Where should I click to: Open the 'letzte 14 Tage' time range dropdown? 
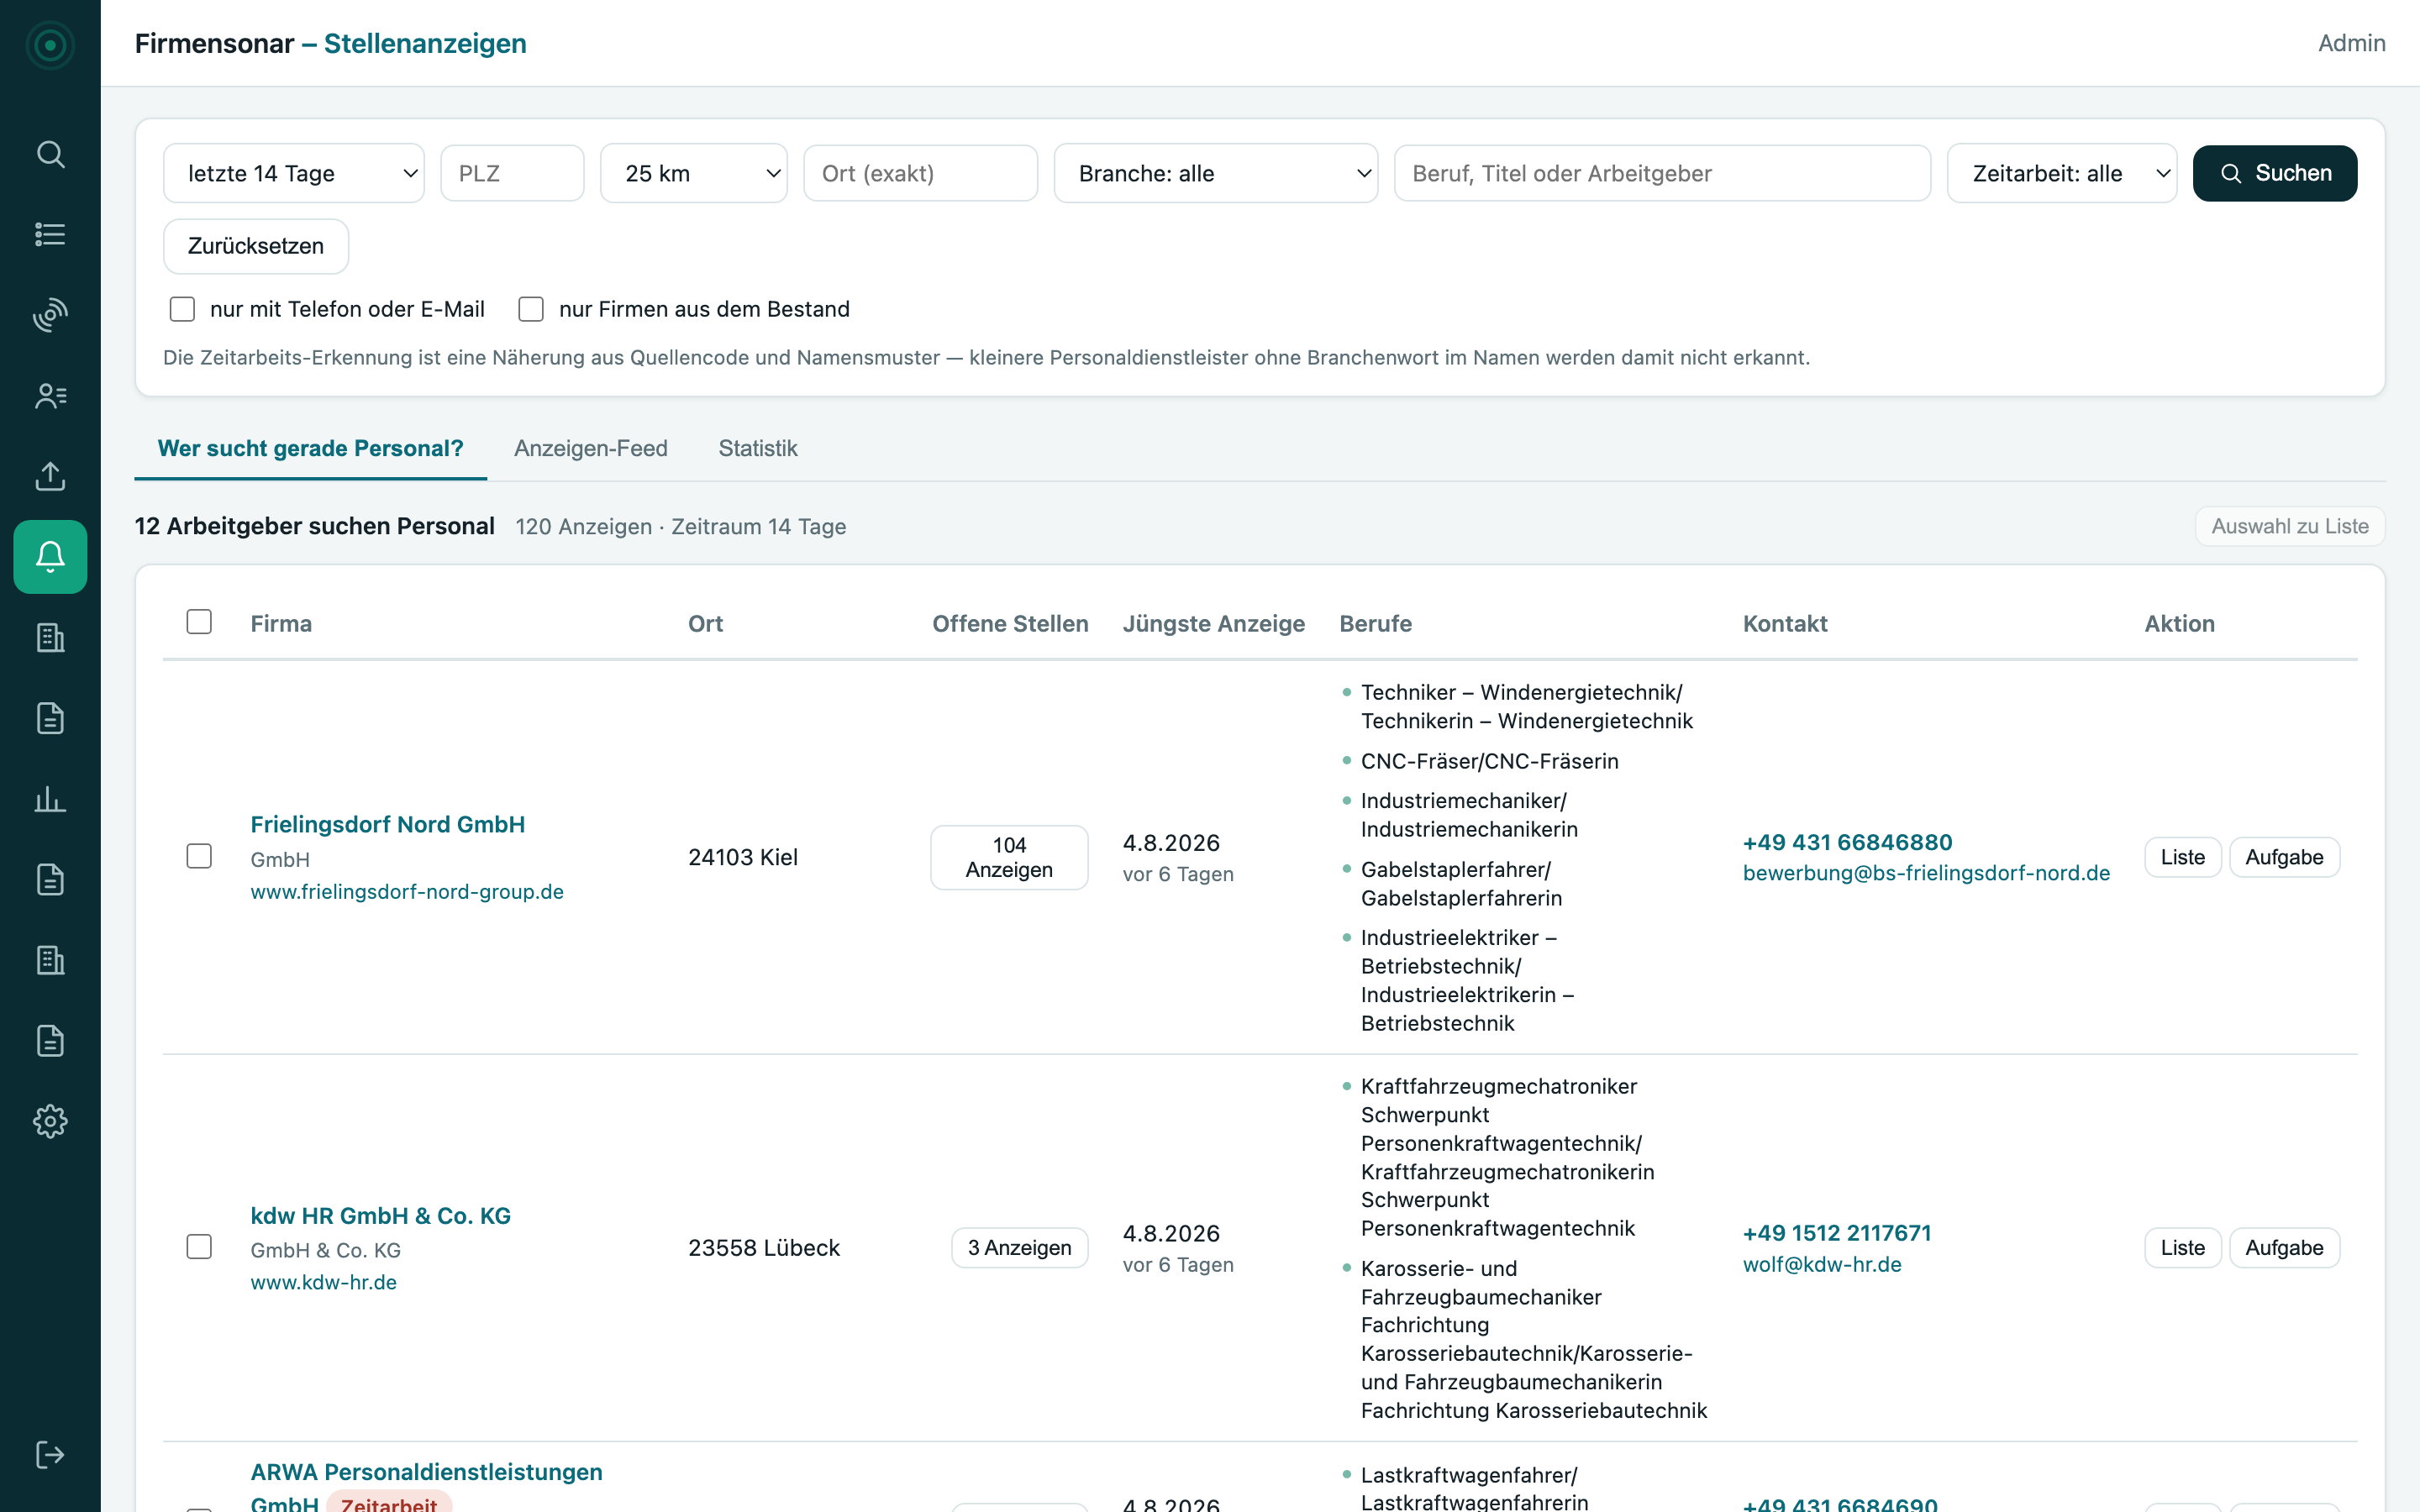294,173
